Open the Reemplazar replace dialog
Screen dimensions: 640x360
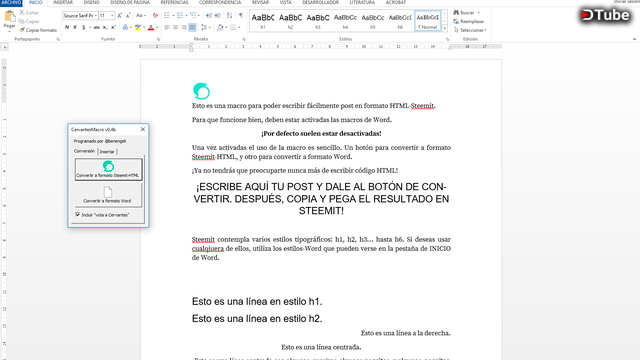pos(469,21)
